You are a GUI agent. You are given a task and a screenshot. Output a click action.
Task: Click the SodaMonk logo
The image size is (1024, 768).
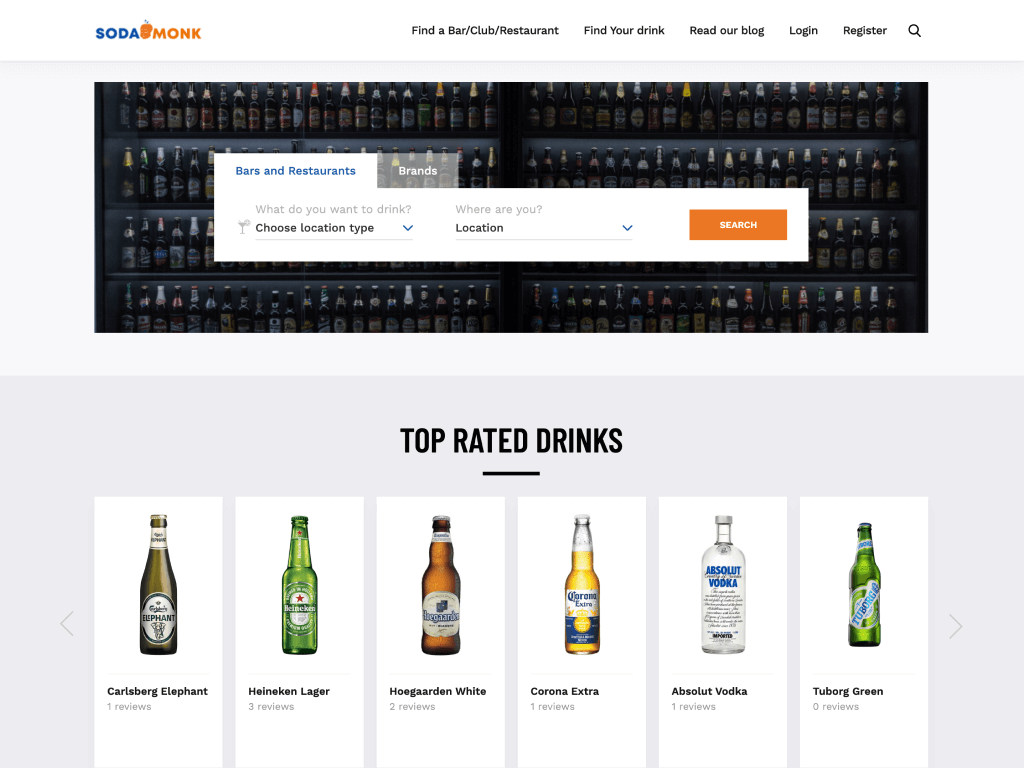(148, 31)
